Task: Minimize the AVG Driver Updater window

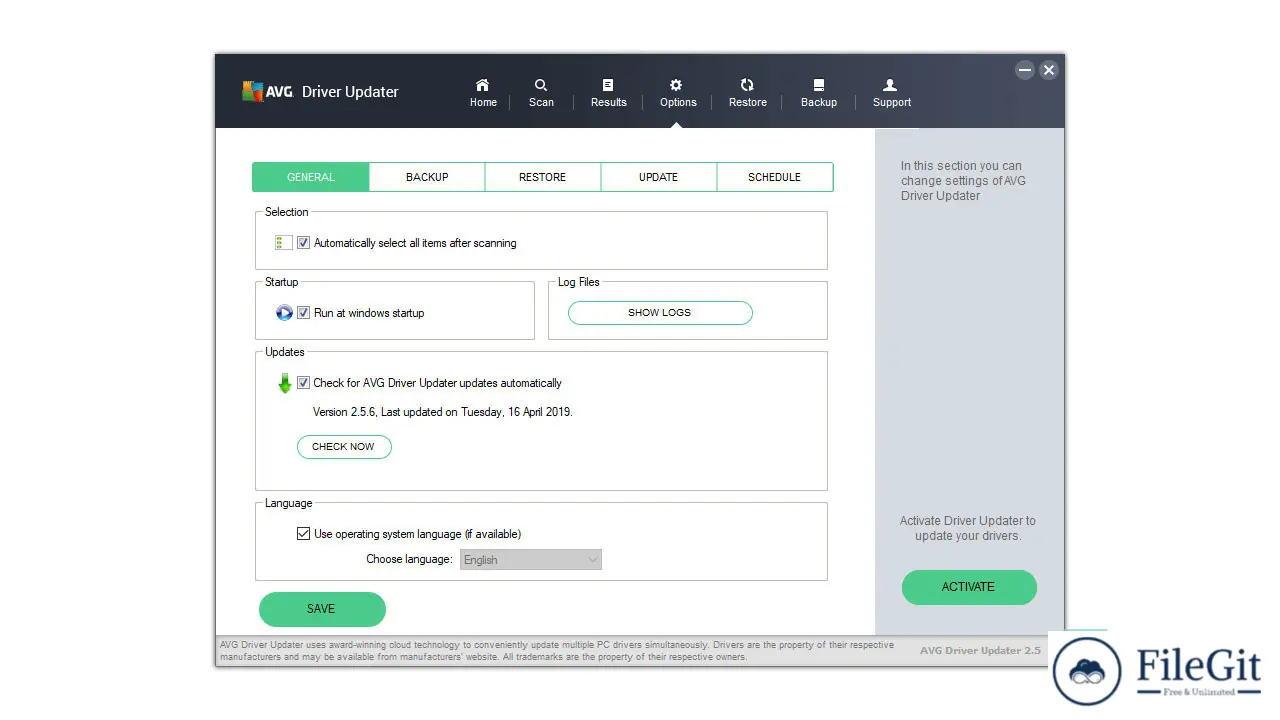Action: [x=1024, y=70]
